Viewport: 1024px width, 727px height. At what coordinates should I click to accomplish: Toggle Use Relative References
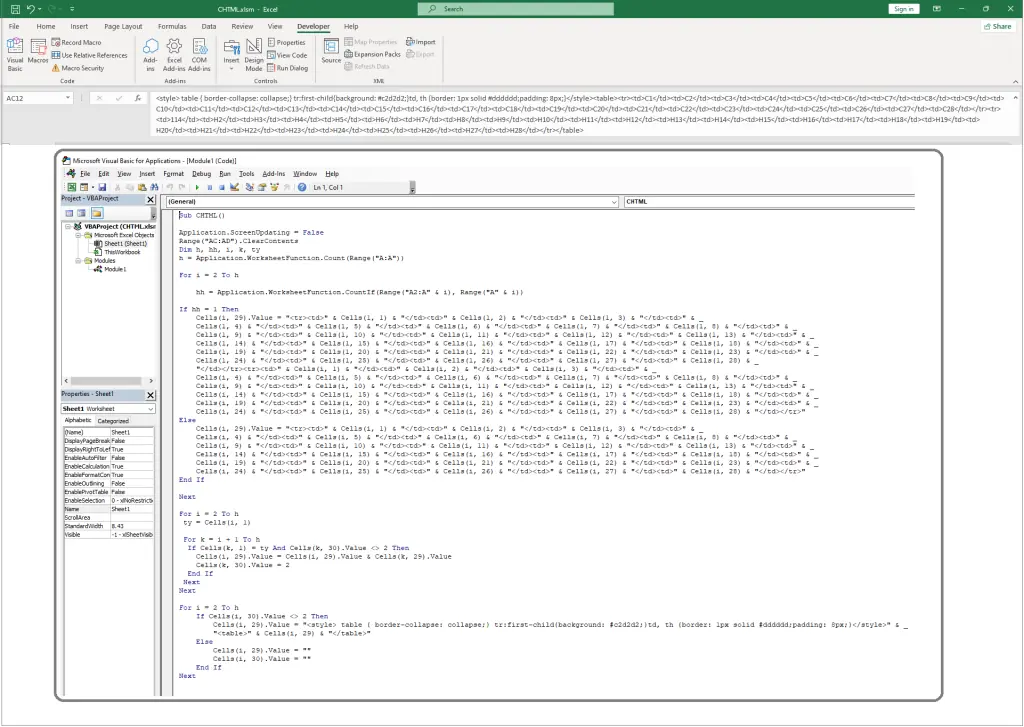pyautogui.click(x=90, y=55)
